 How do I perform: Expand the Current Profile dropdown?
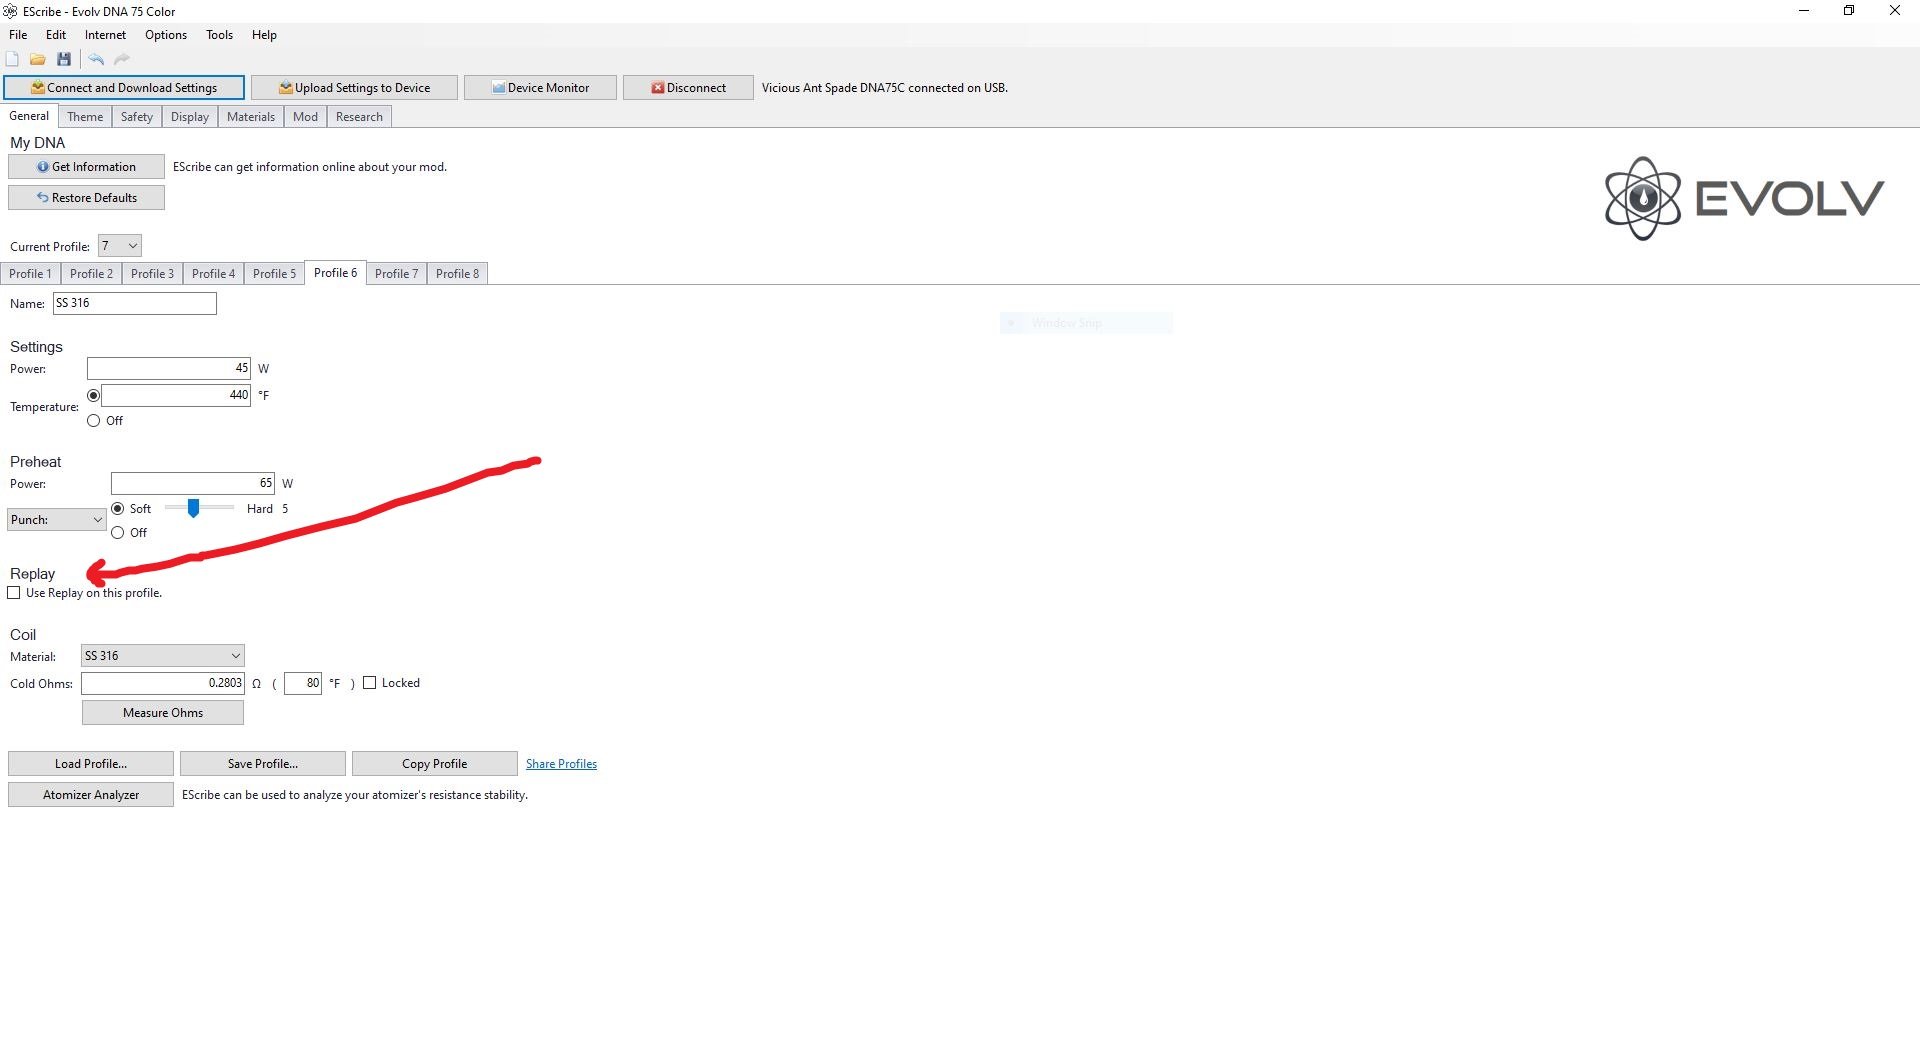point(120,246)
